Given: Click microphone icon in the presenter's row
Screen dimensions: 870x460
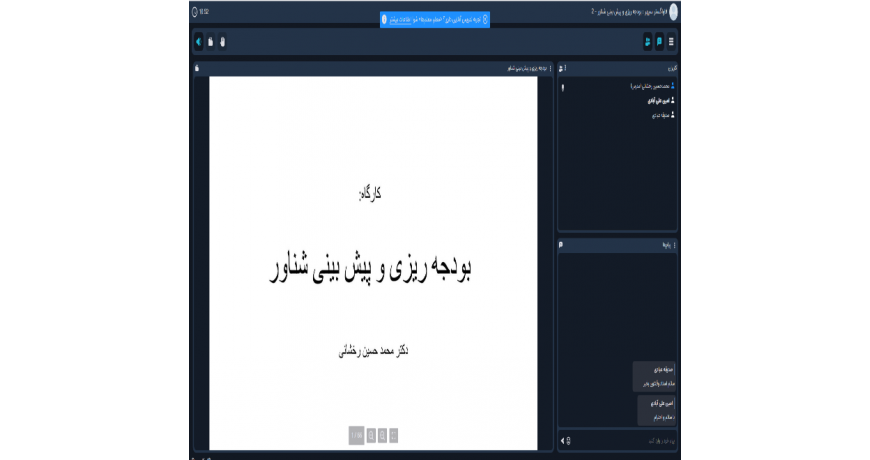Looking at the screenshot, I should coord(563,88).
